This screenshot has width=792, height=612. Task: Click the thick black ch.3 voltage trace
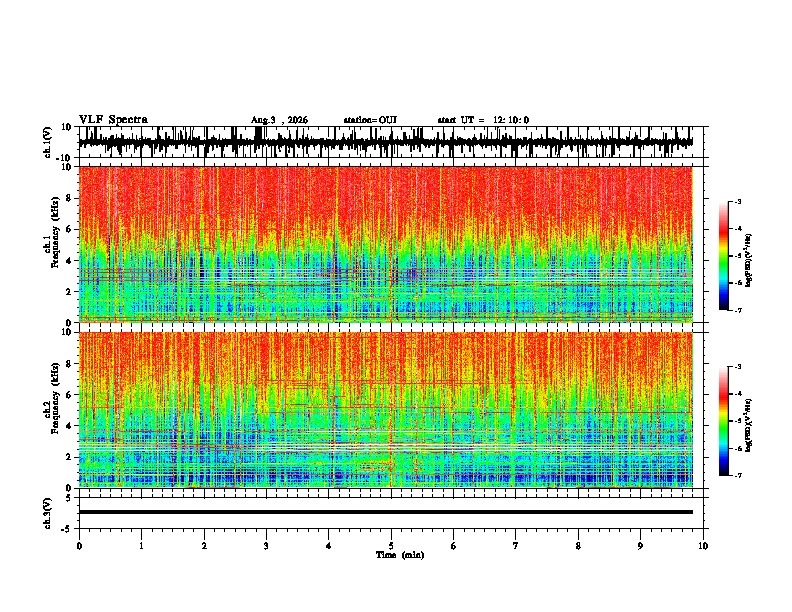pyautogui.click(x=386, y=512)
